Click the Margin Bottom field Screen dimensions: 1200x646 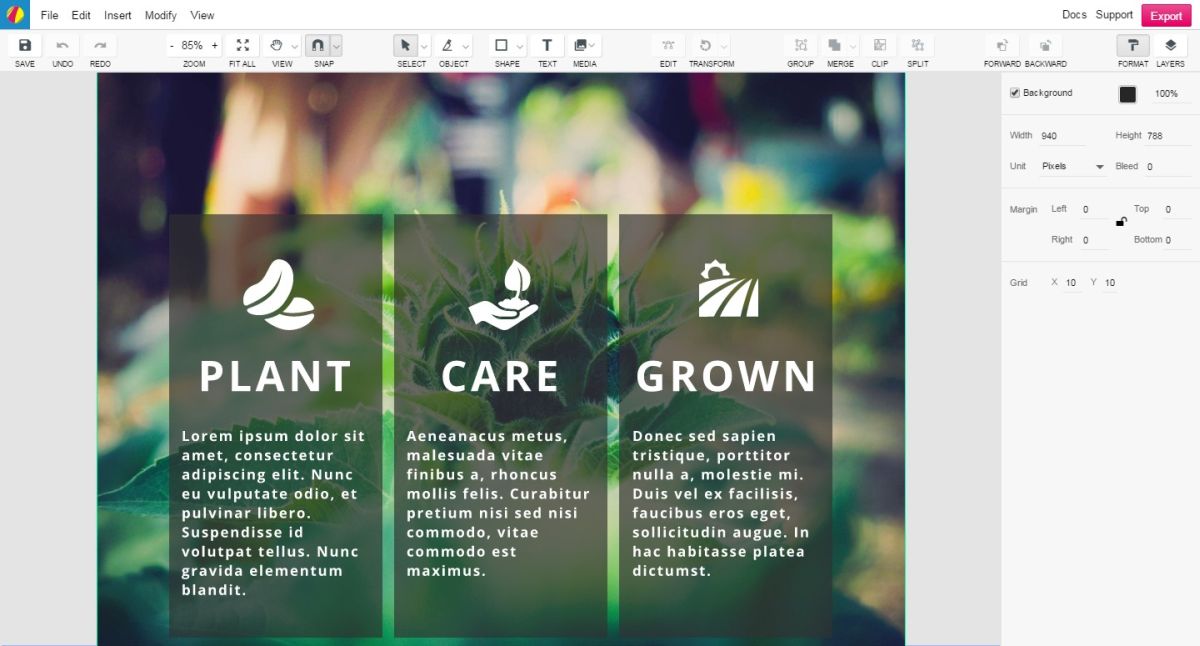[1177, 241]
